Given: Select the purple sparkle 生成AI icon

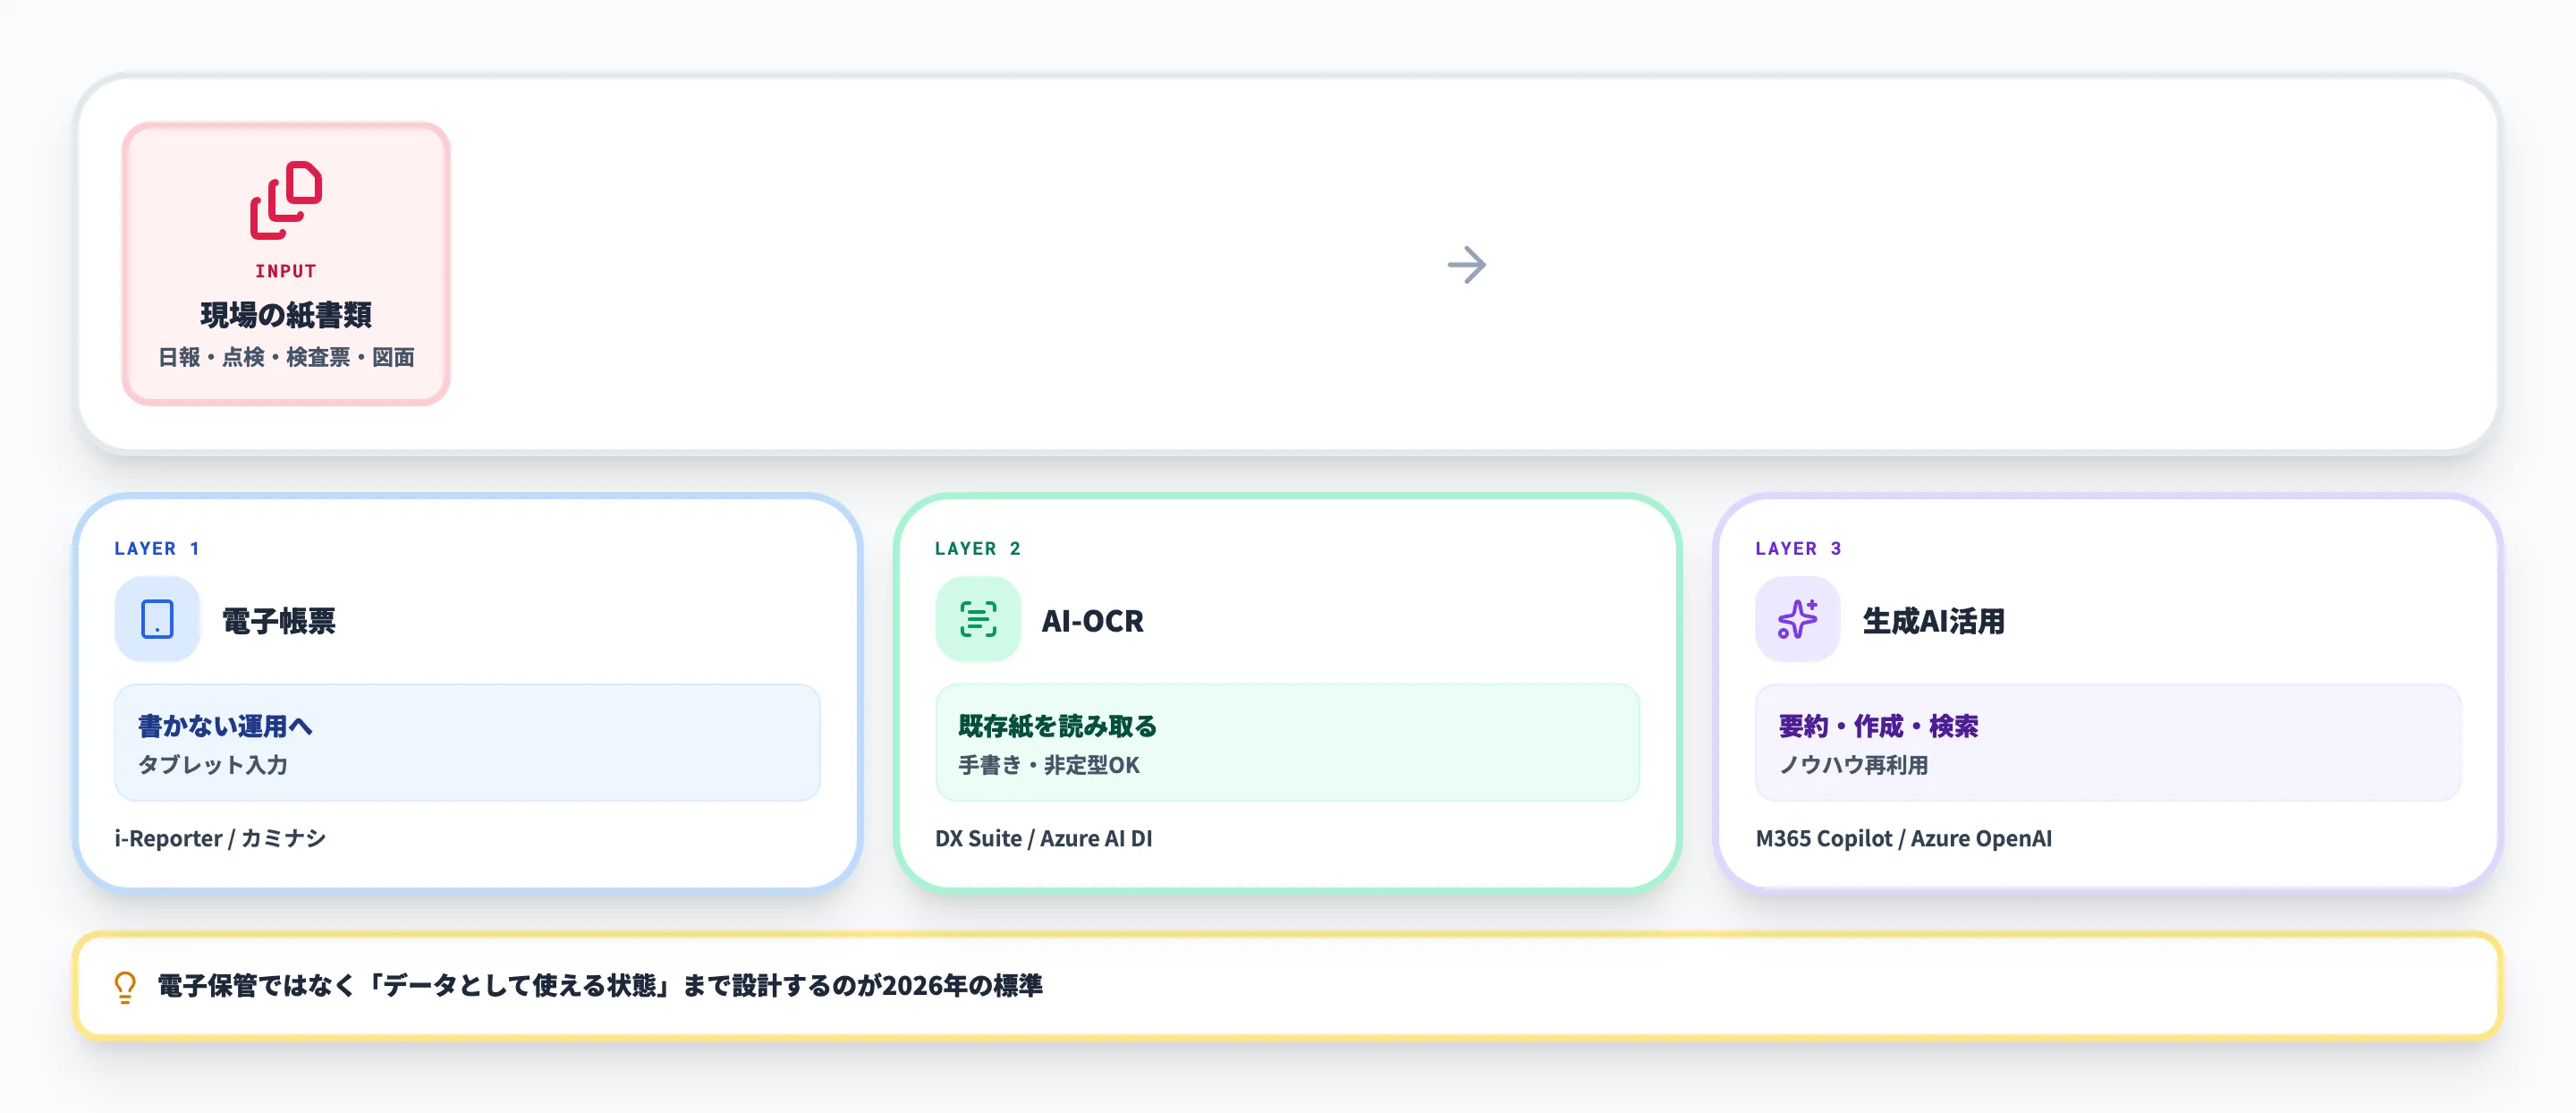Looking at the screenshot, I should (x=1796, y=620).
